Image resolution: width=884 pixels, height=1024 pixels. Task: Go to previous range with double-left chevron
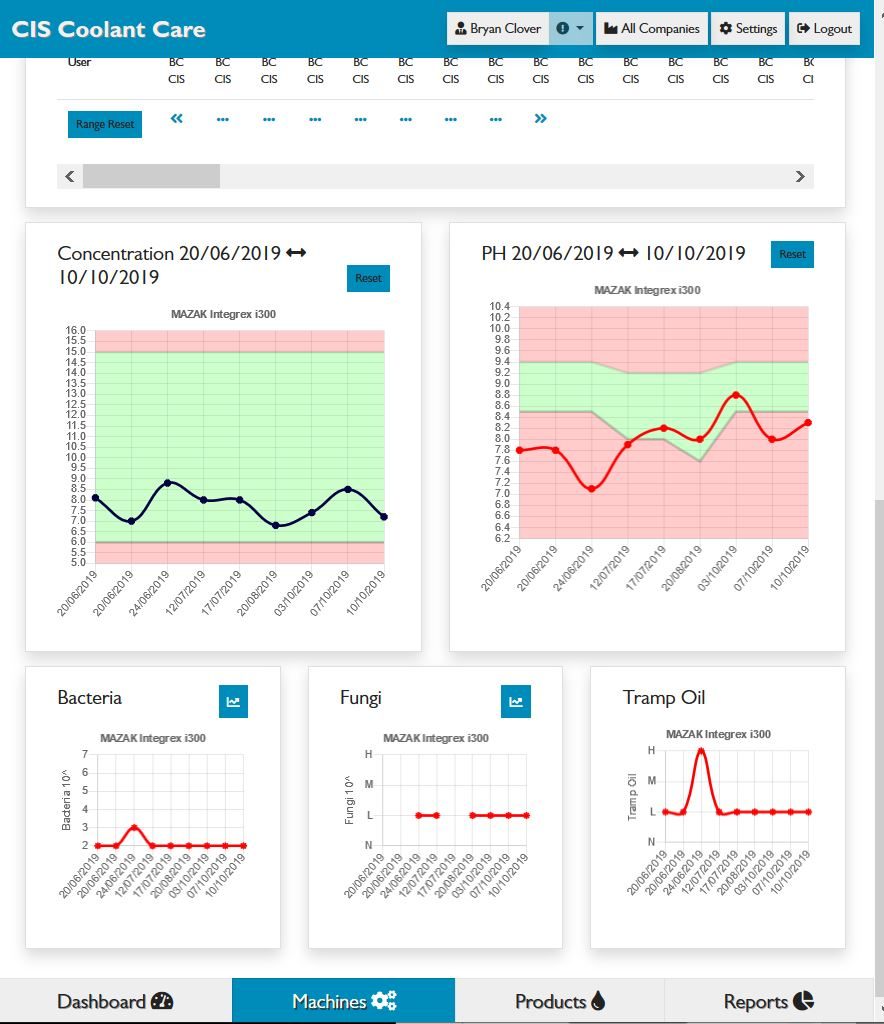(x=177, y=119)
